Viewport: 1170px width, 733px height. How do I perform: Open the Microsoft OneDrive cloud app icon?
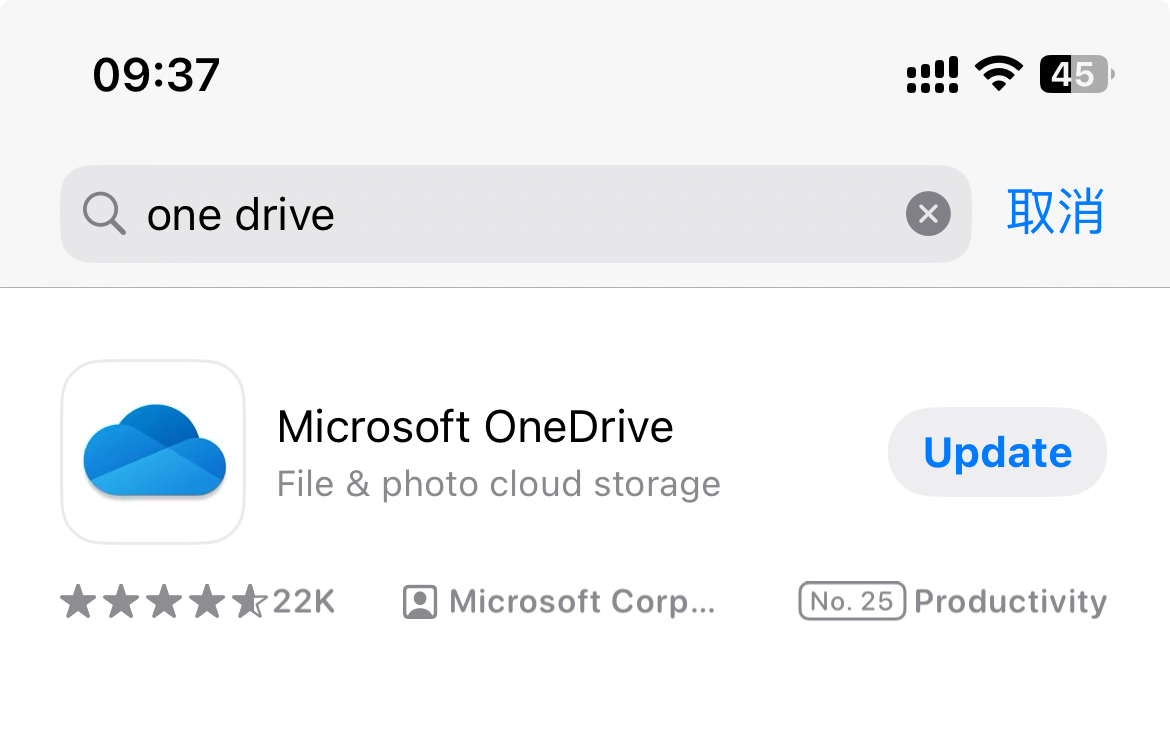154,452
